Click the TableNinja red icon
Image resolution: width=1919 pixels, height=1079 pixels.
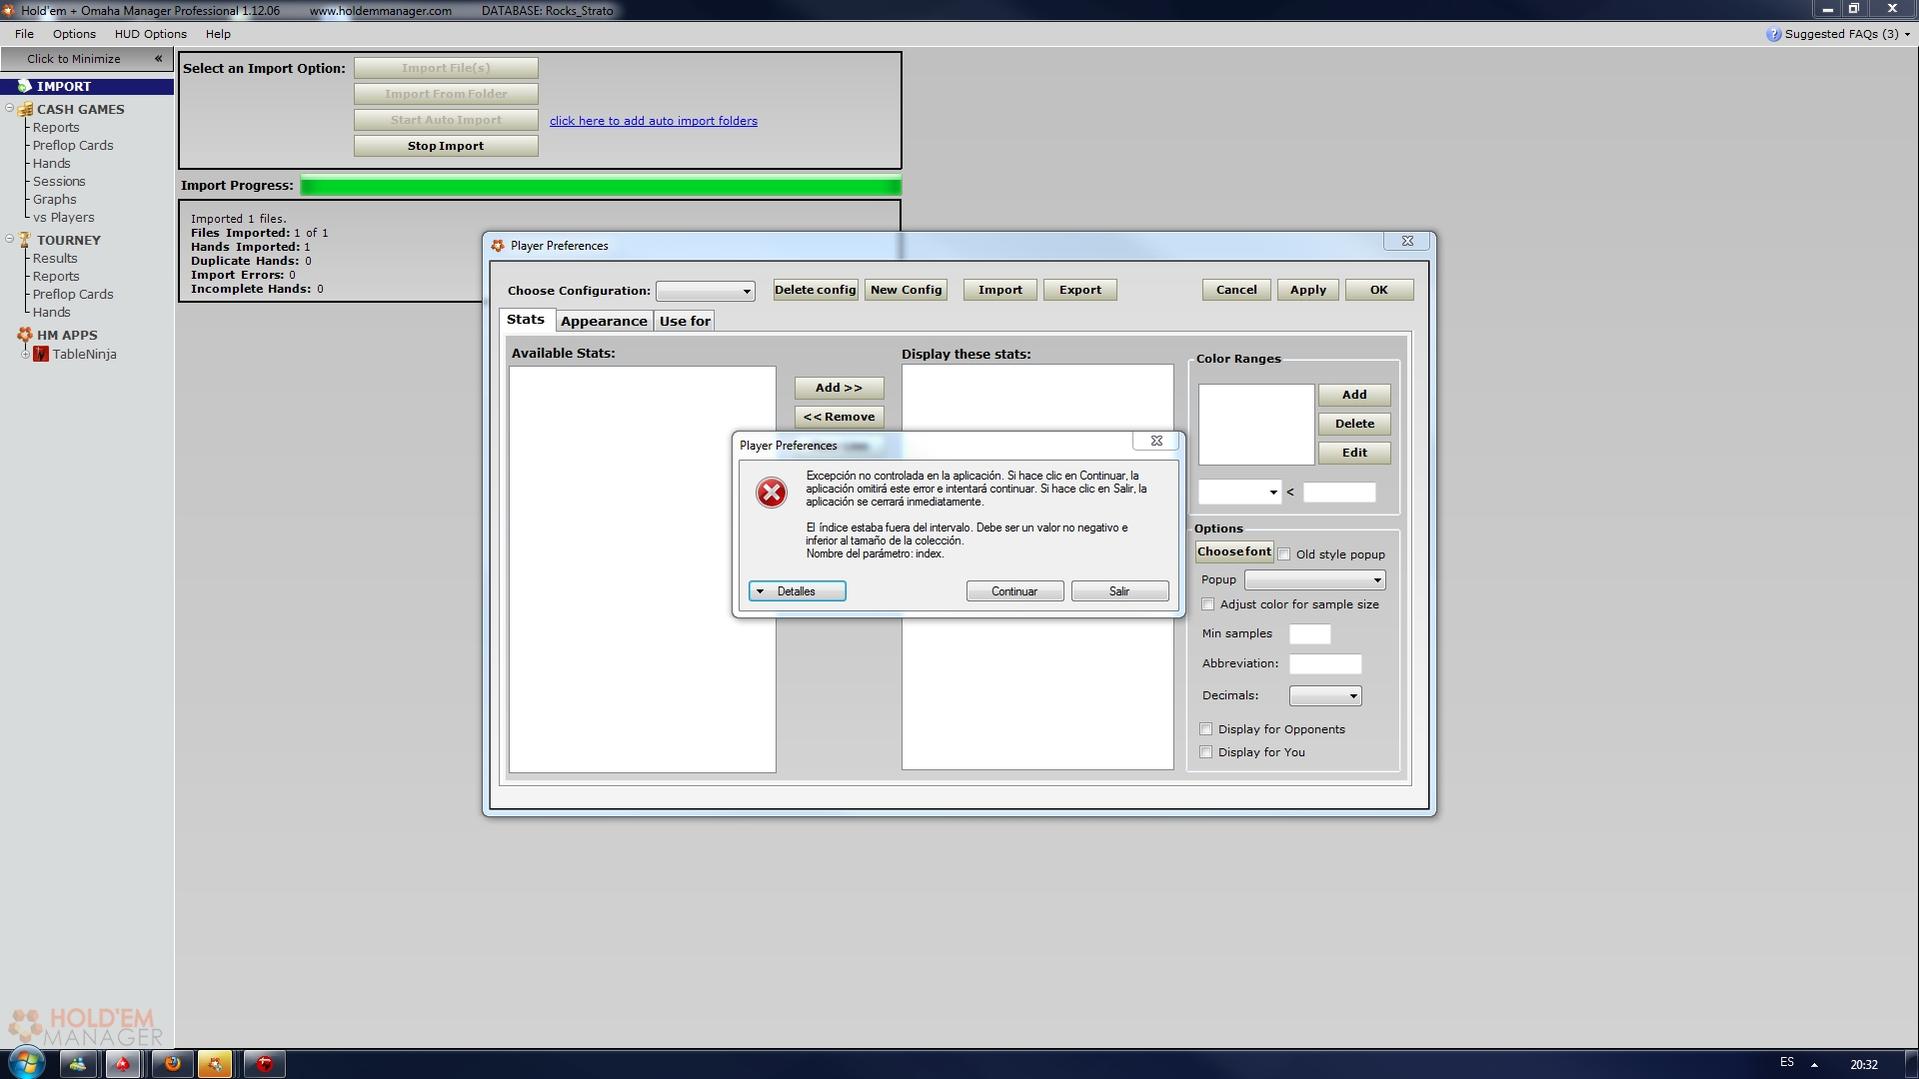coord(41,354)
